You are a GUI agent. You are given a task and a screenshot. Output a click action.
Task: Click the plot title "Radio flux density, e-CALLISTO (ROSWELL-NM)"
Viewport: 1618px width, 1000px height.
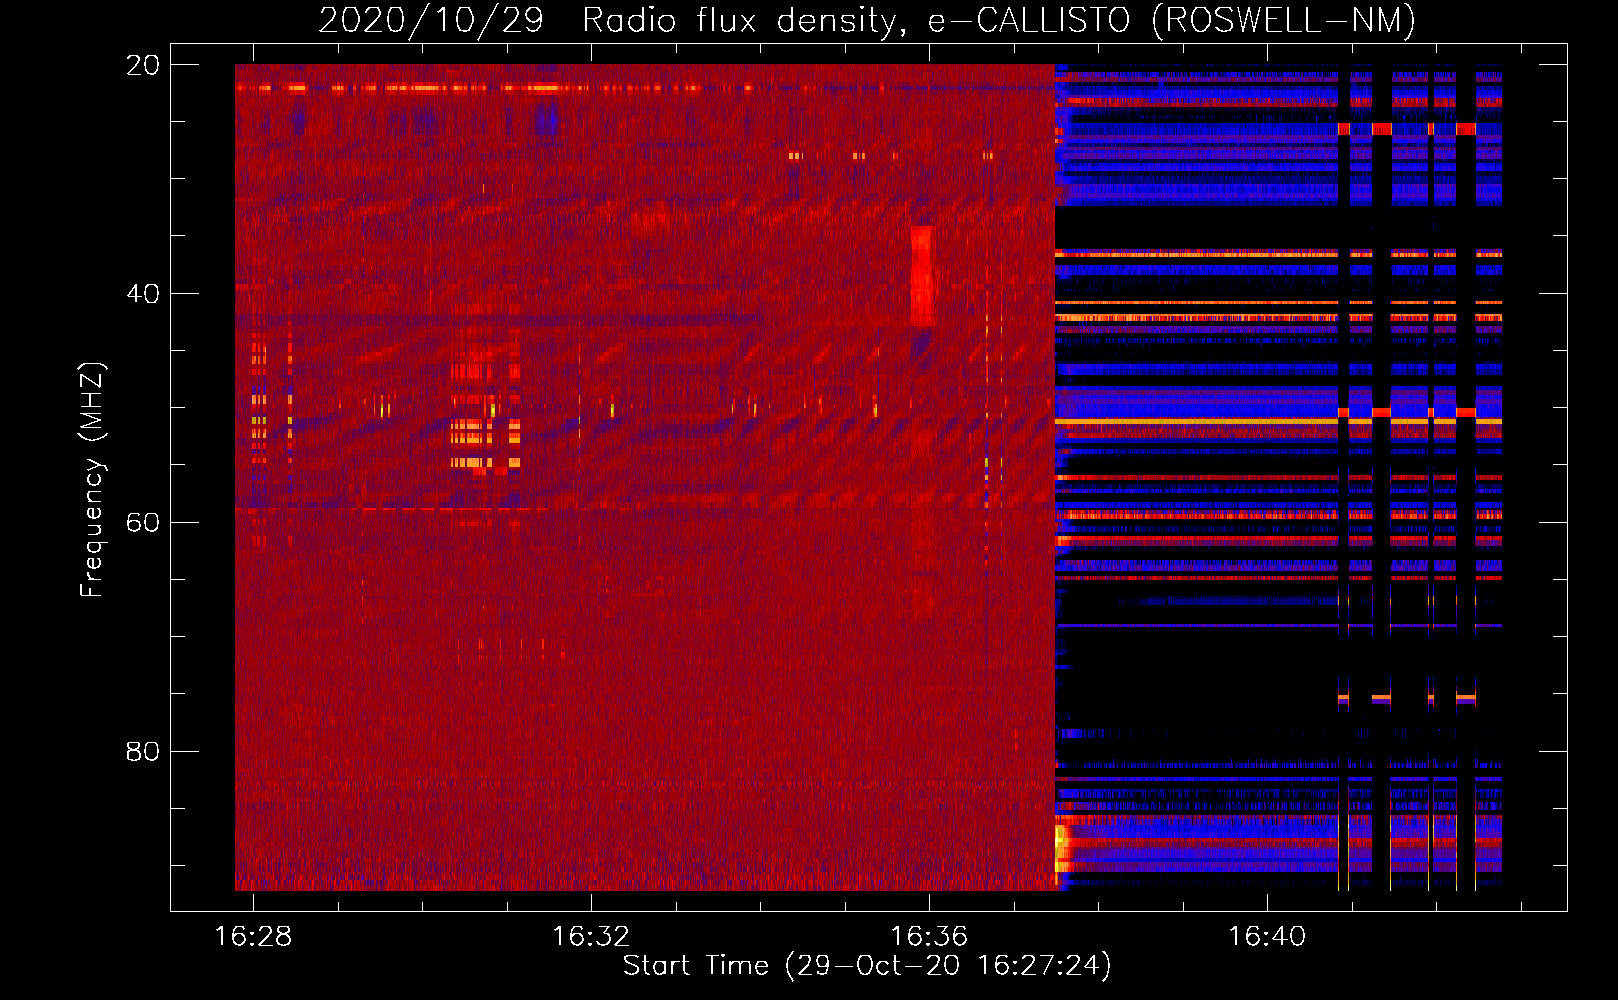[999, 20]
